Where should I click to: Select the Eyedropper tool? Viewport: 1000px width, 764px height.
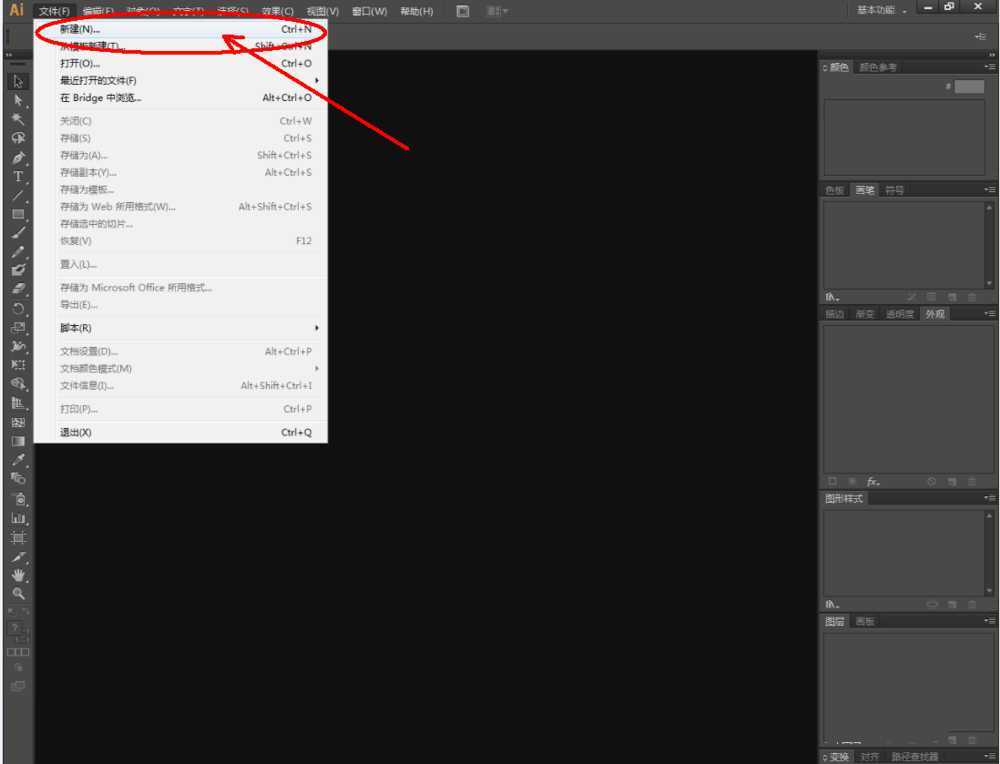coord(18,460)
